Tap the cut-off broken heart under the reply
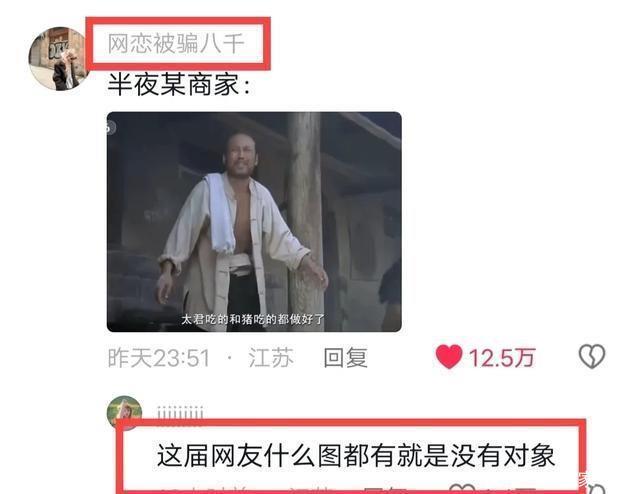 click(595, 488)
